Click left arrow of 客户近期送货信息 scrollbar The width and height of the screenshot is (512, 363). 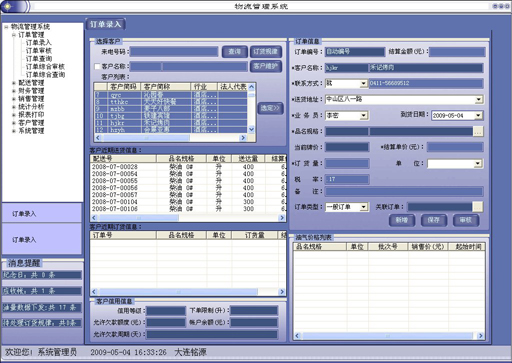pyautogui.click(x=94, y=218)
